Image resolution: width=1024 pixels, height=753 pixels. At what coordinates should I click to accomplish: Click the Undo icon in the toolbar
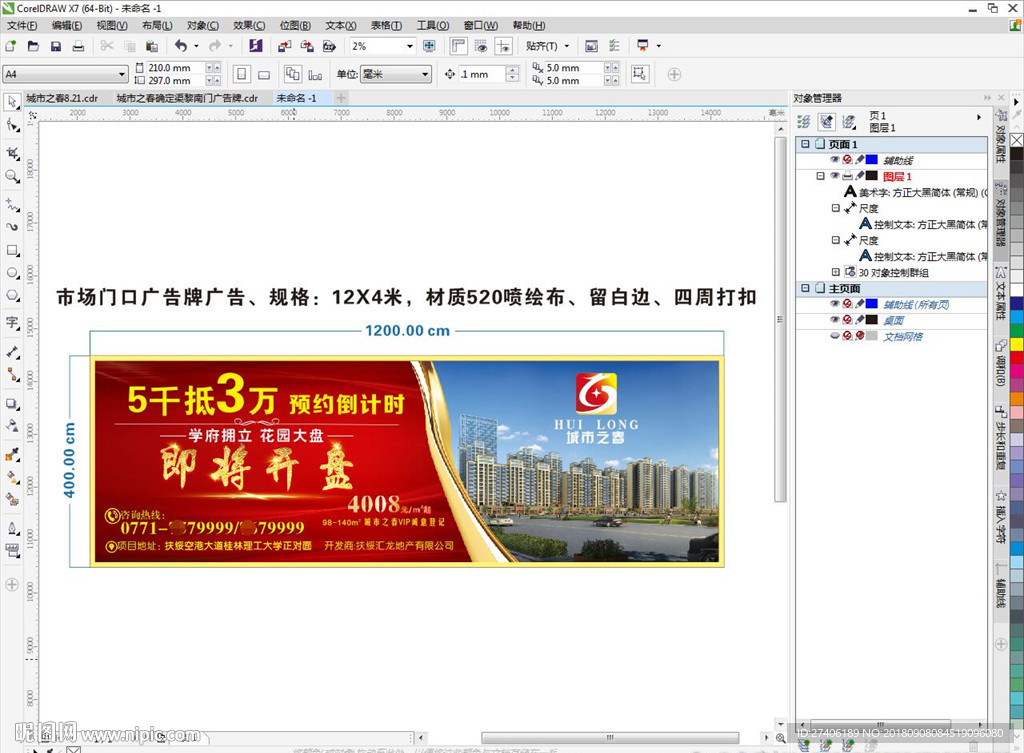pyautogui.click(x=182, y=45)
